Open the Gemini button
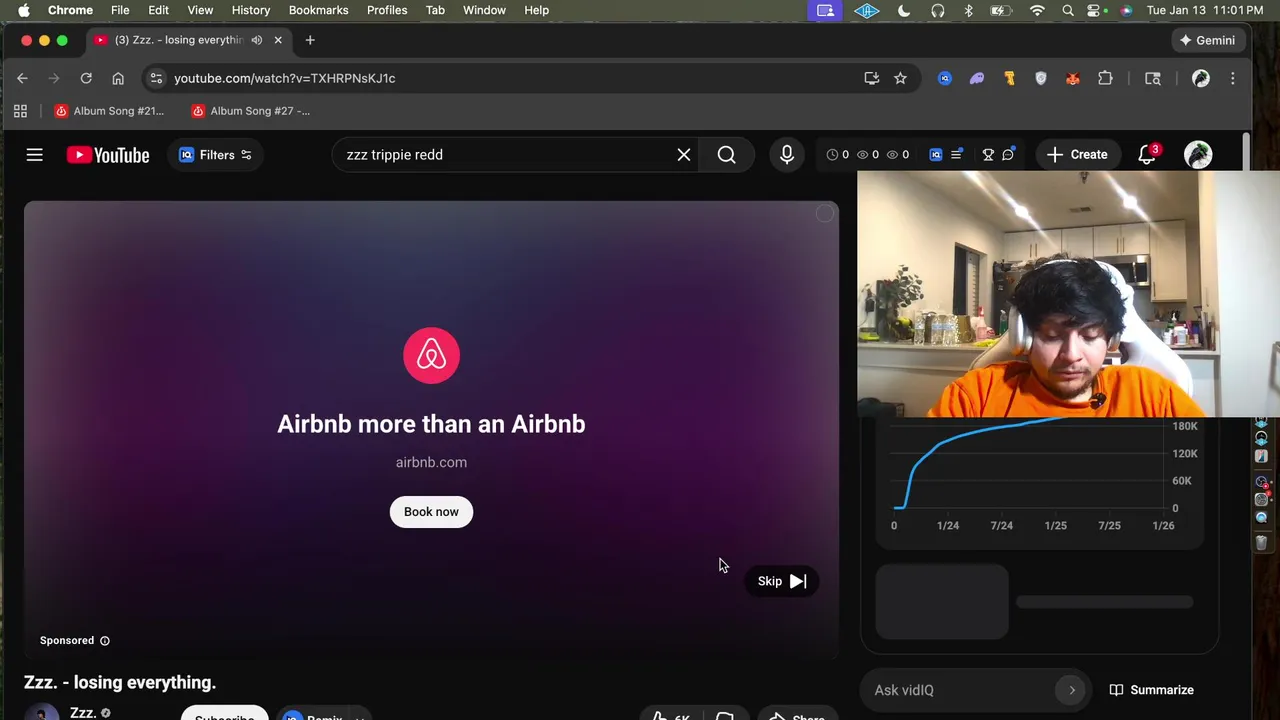Viewport: 1280px width, 720px height. 1208,40
